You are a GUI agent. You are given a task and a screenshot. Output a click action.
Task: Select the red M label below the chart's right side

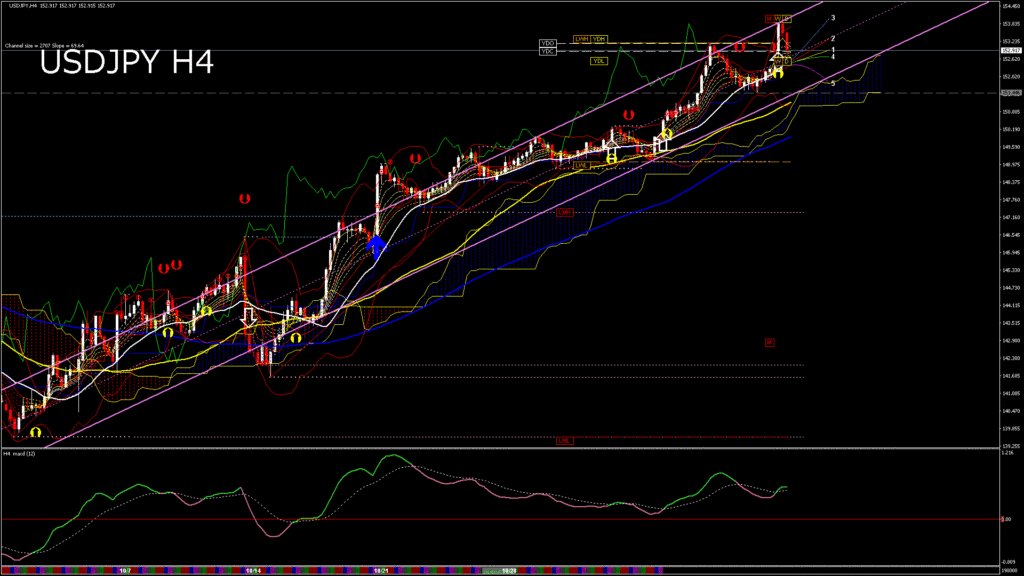[769, 342]
